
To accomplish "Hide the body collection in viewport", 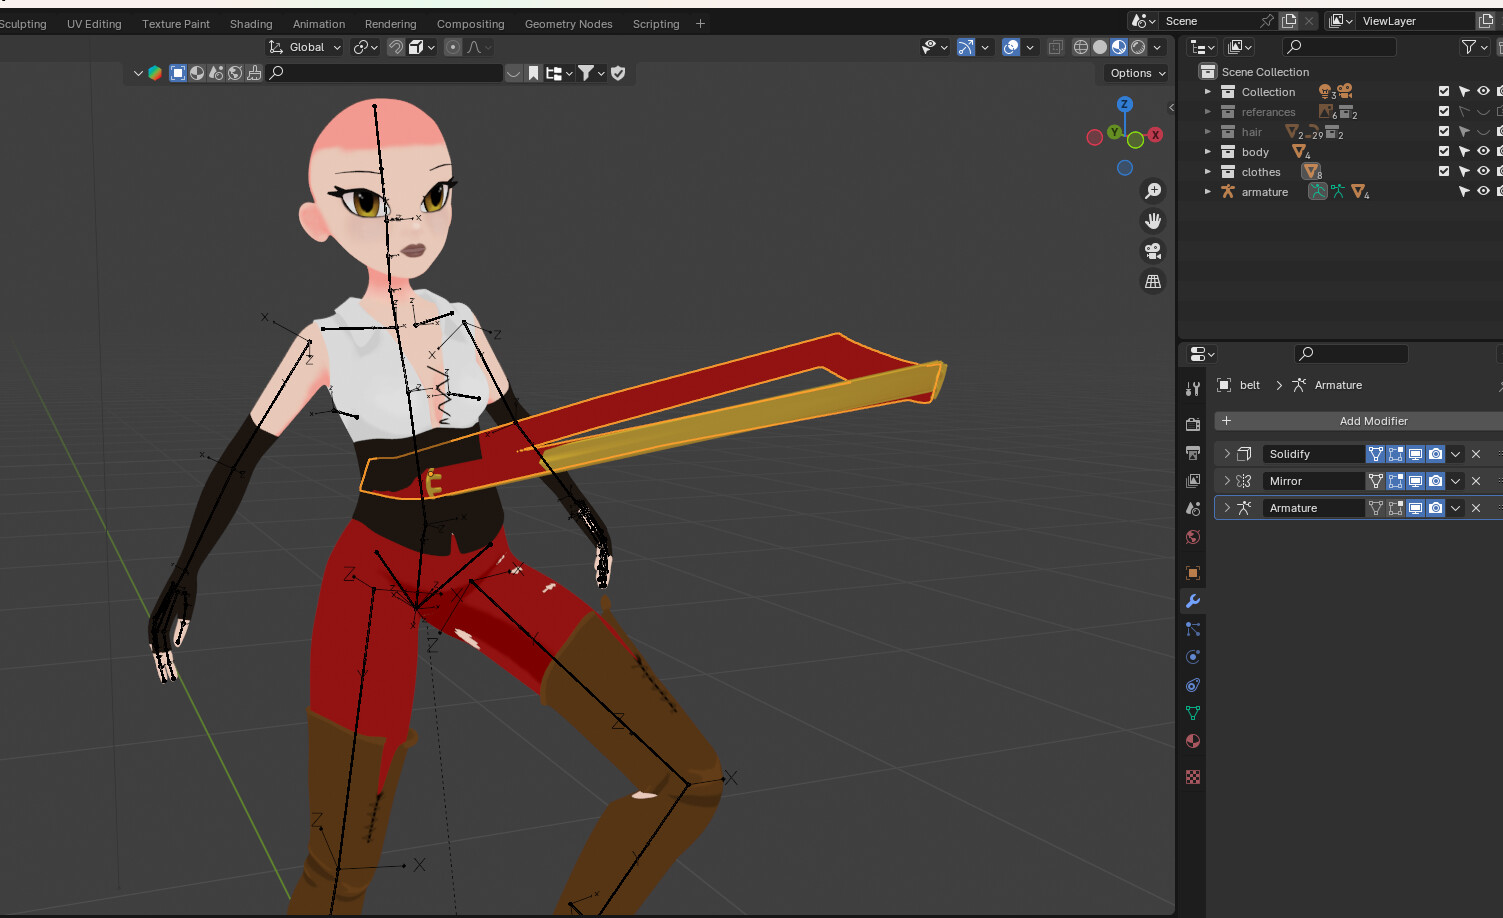I will (1483, 151).
